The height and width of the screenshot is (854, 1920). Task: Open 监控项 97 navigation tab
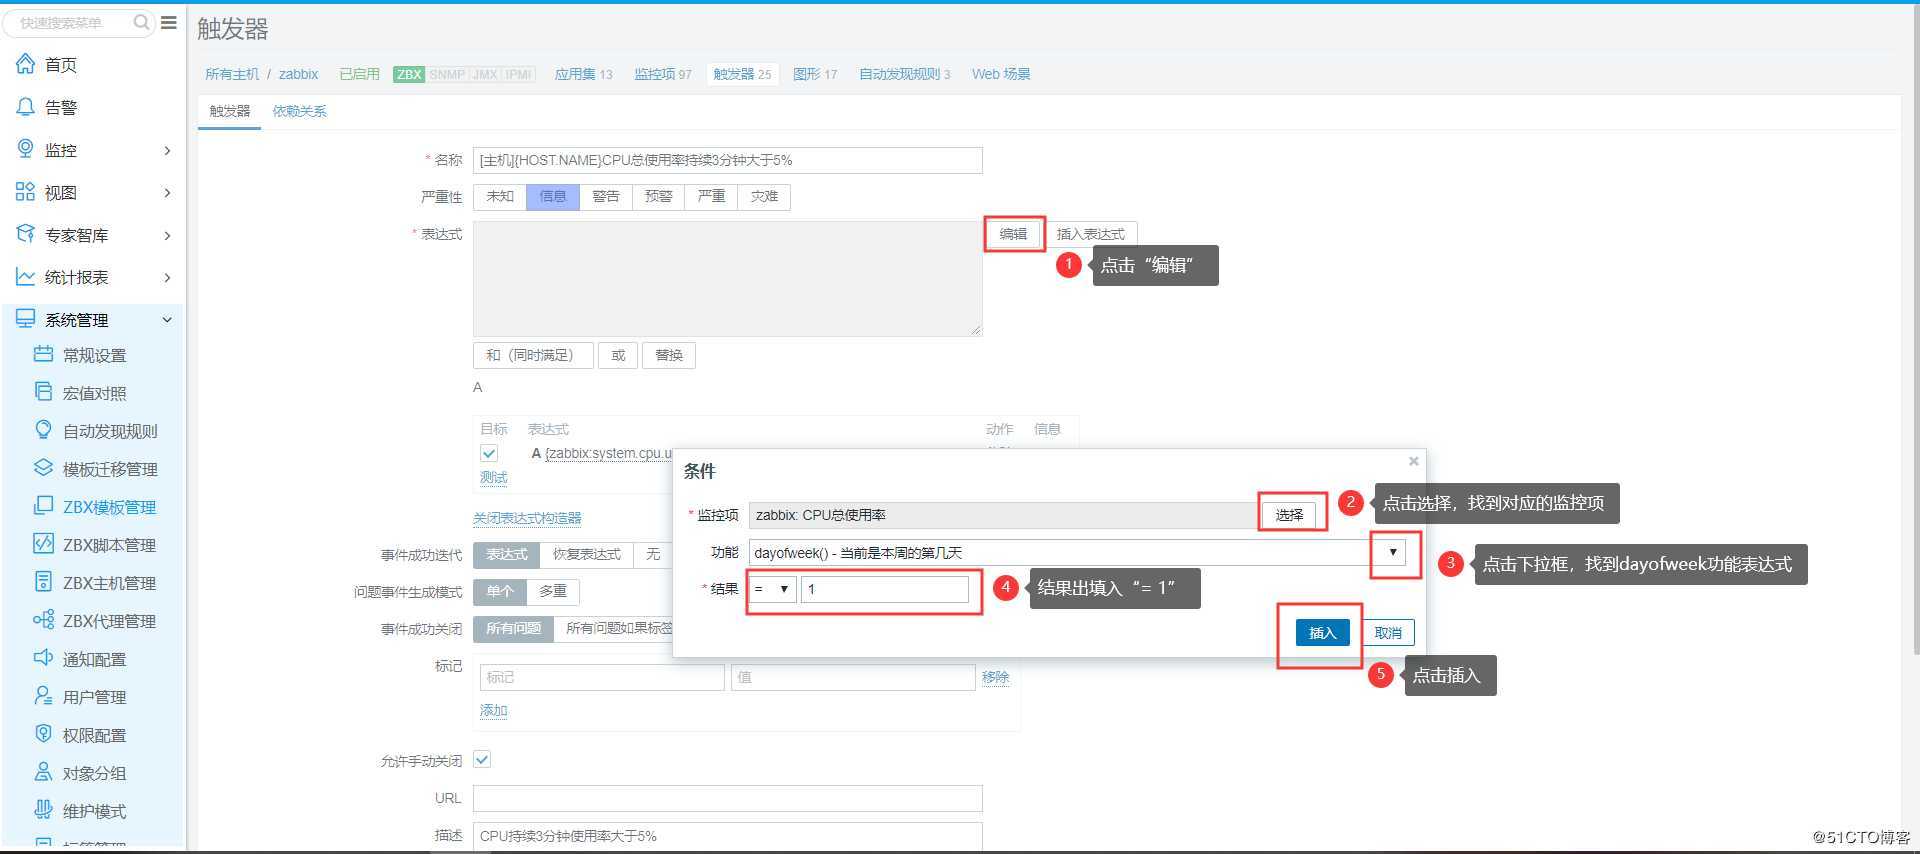pos(663,74)
